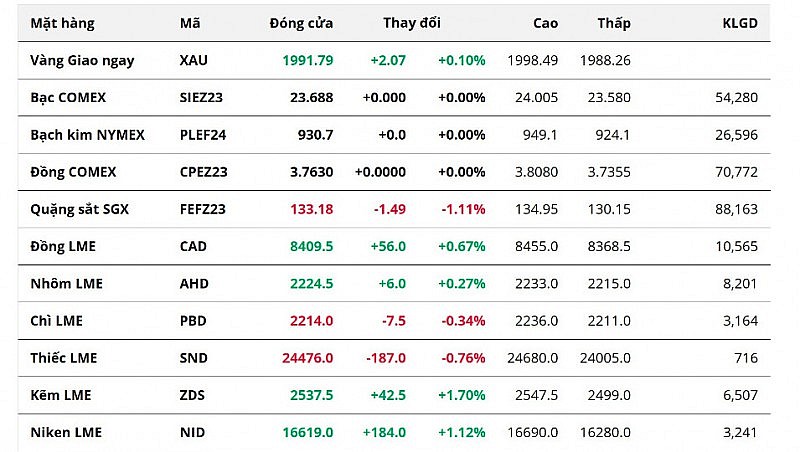Viewport: 800px width, 452px height.
Task: Click the XAU ticker code
Action: pyautogui.click(x=194, y=60)
